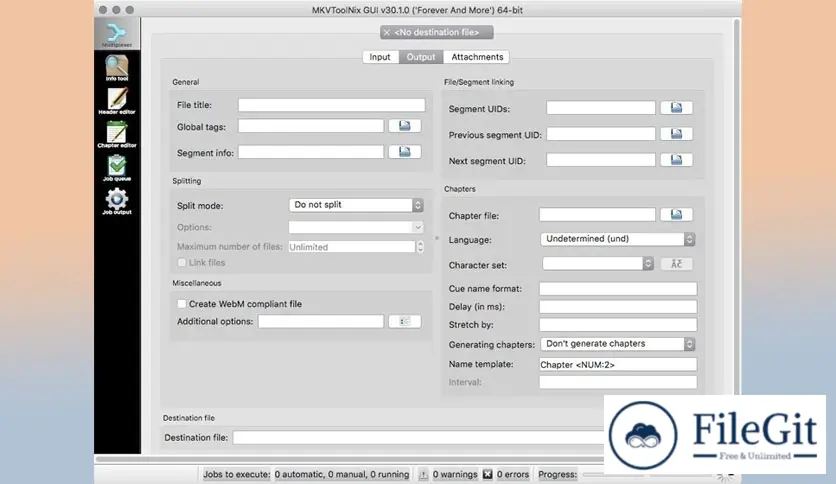Image resolution: width=836 pixels, height=484 pixels.
Task: Open the Chapter editor tool
Action: [117, 134]
